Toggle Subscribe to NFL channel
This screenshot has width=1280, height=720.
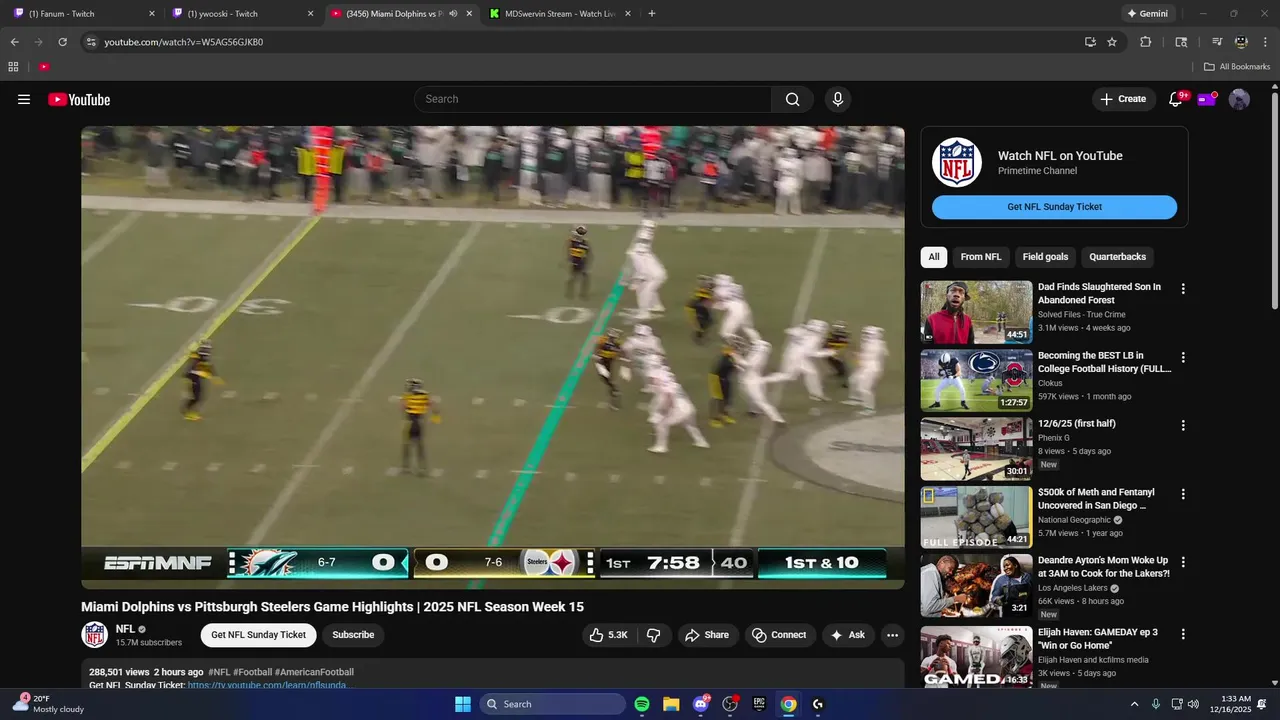pos(353,635)
